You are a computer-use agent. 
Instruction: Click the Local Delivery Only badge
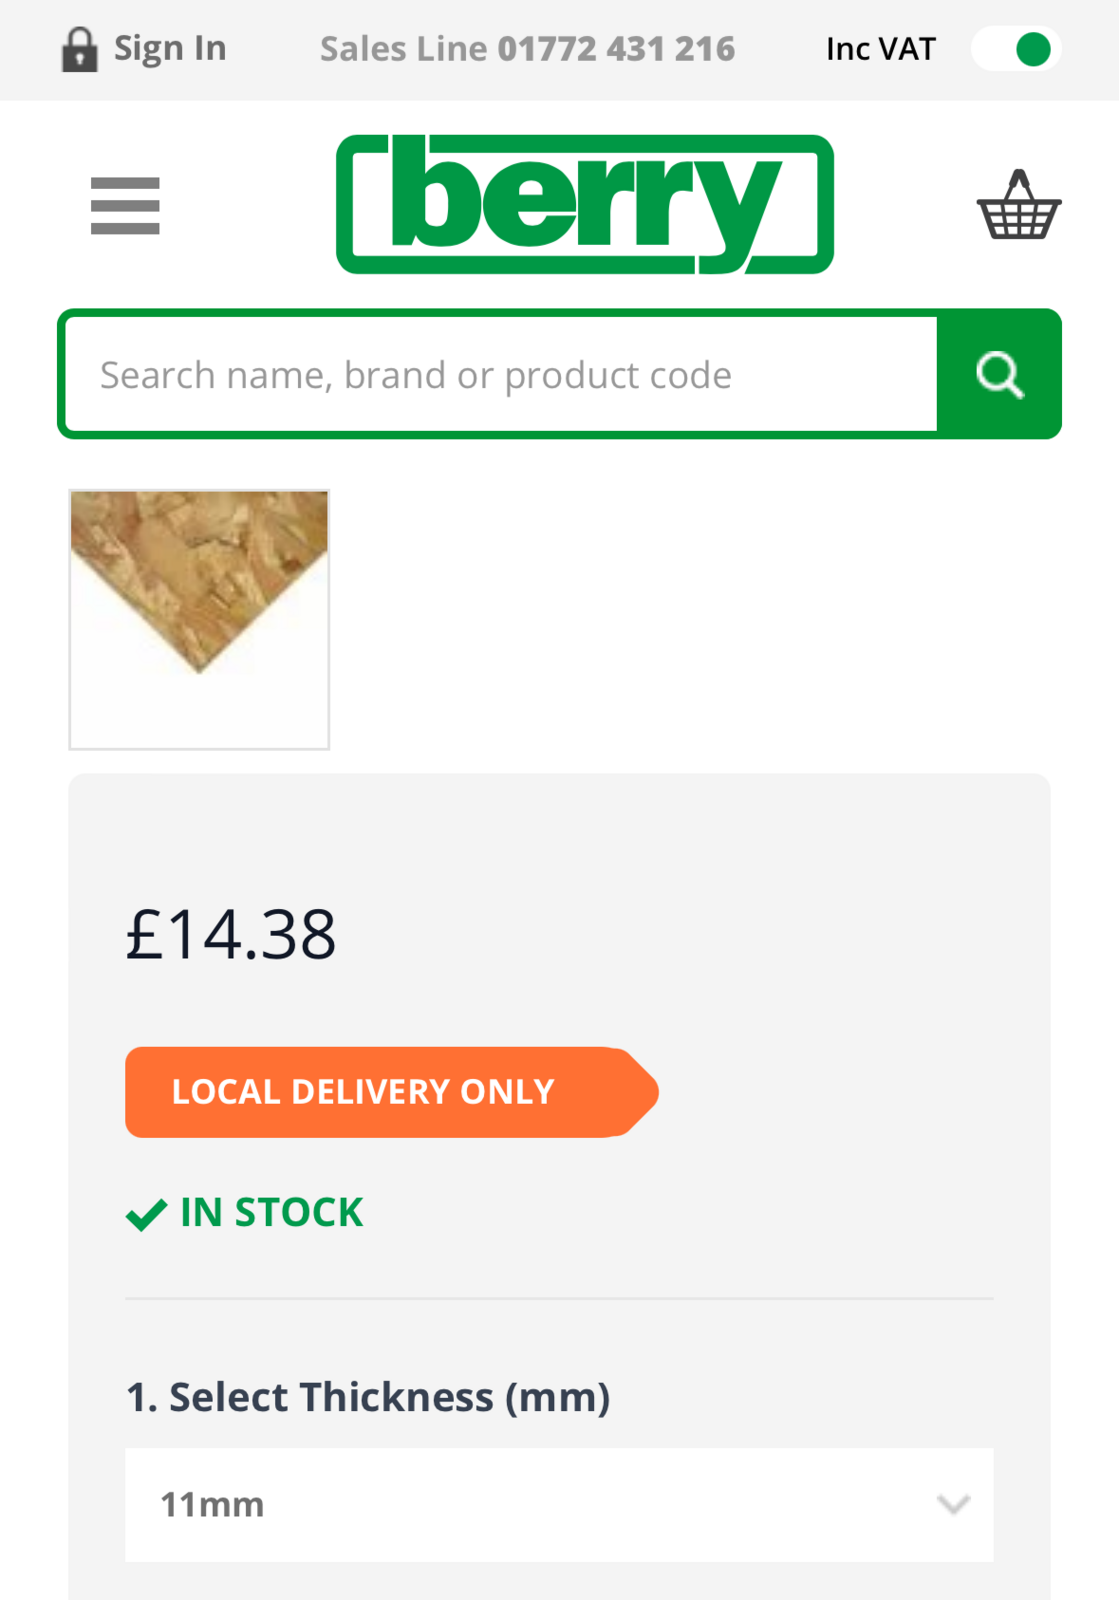click(x=390, y=1092)
